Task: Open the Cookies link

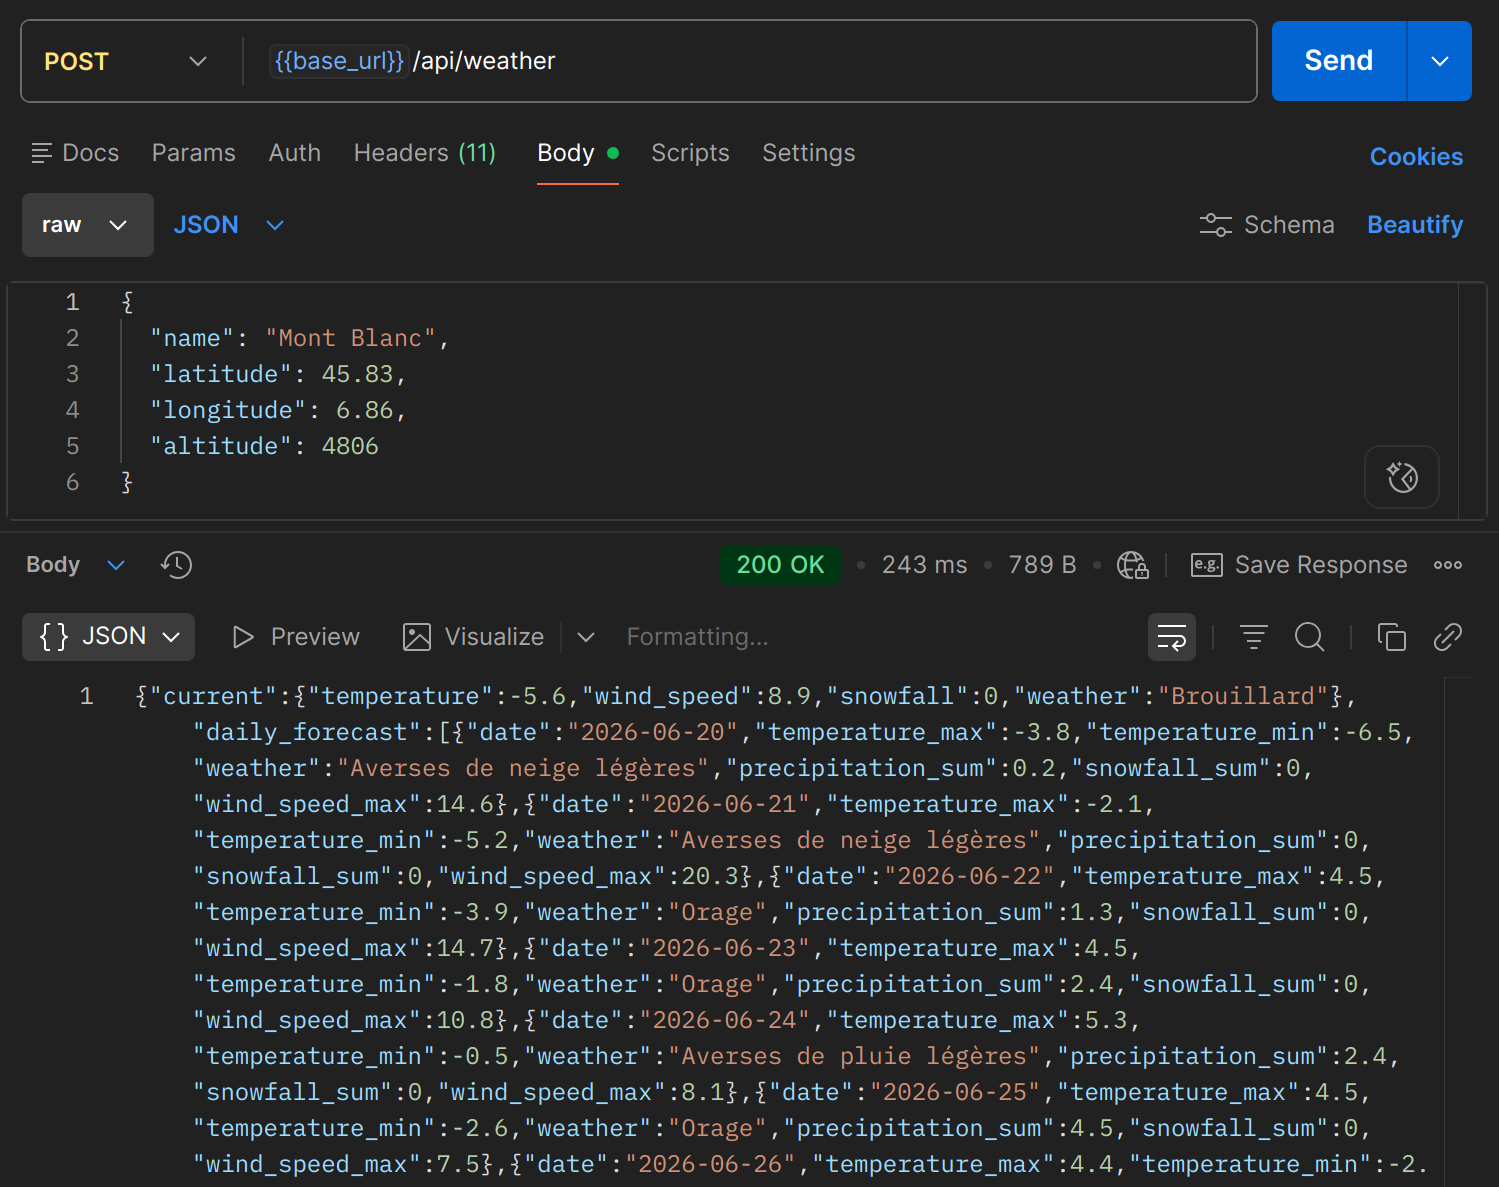Action: coord(1416,157)
